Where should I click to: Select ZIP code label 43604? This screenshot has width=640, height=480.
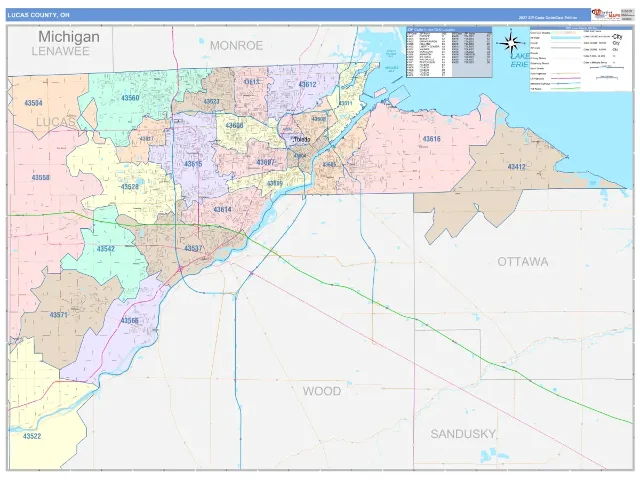[300, 156]
